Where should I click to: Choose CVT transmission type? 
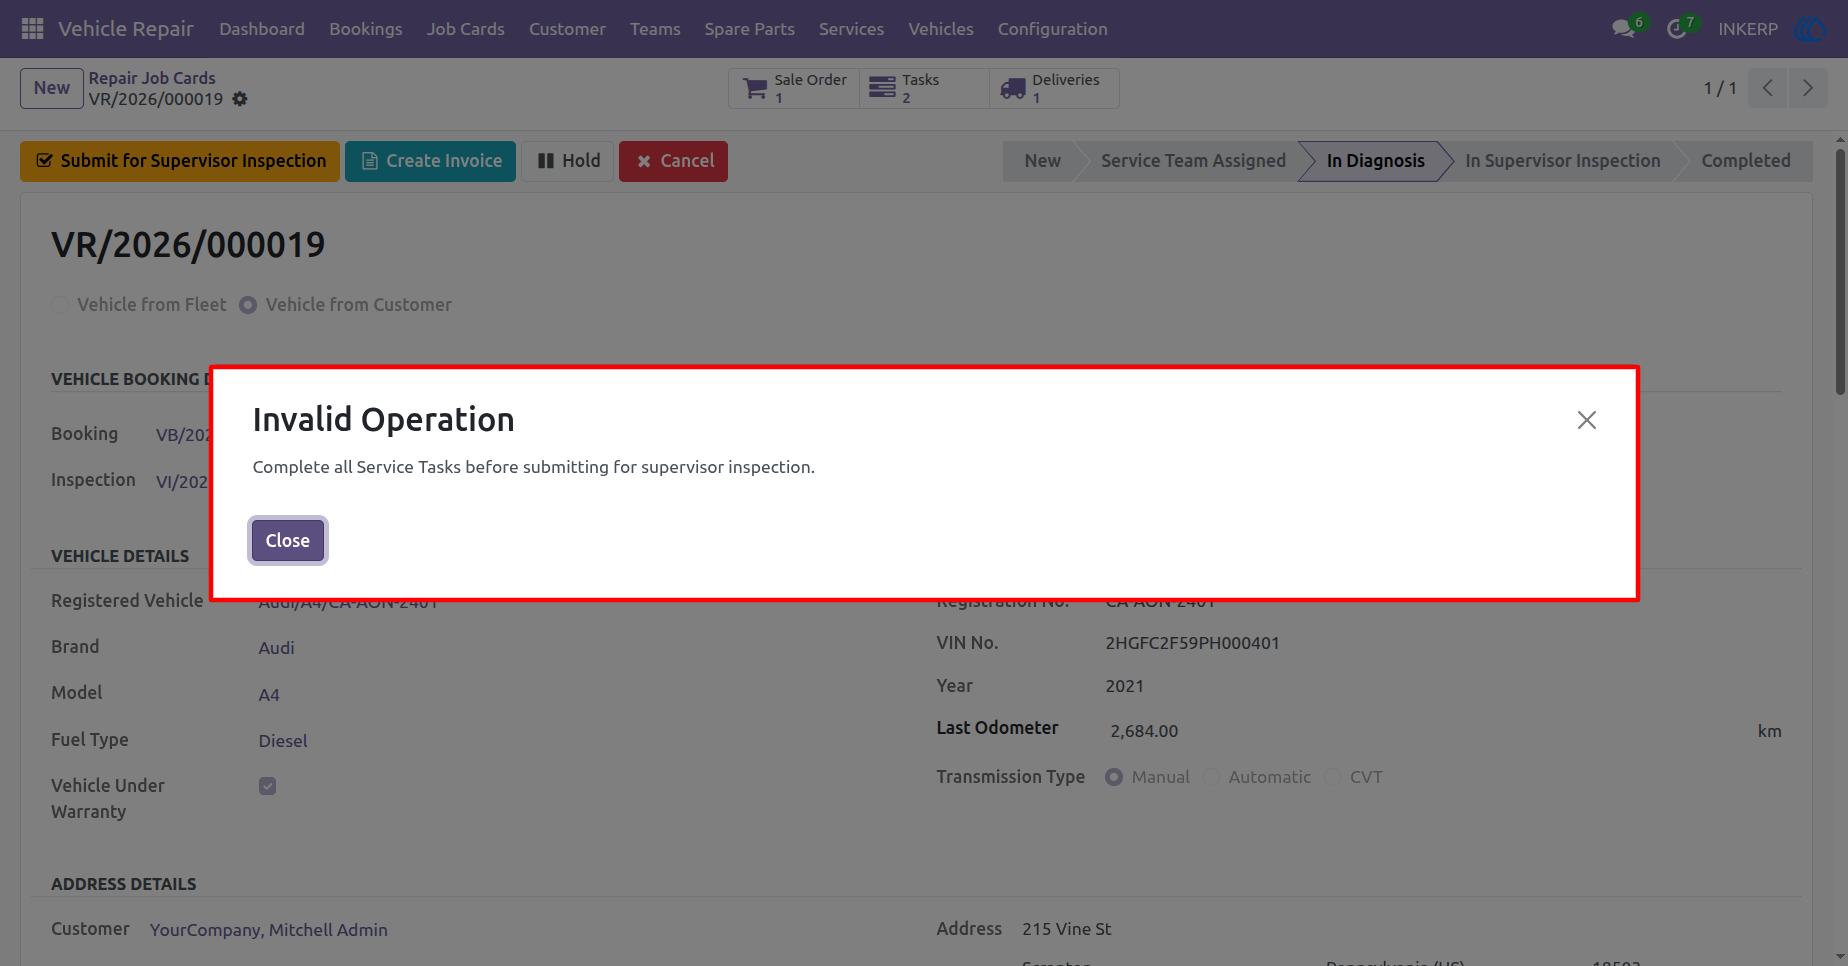(x=1332, y=777)
